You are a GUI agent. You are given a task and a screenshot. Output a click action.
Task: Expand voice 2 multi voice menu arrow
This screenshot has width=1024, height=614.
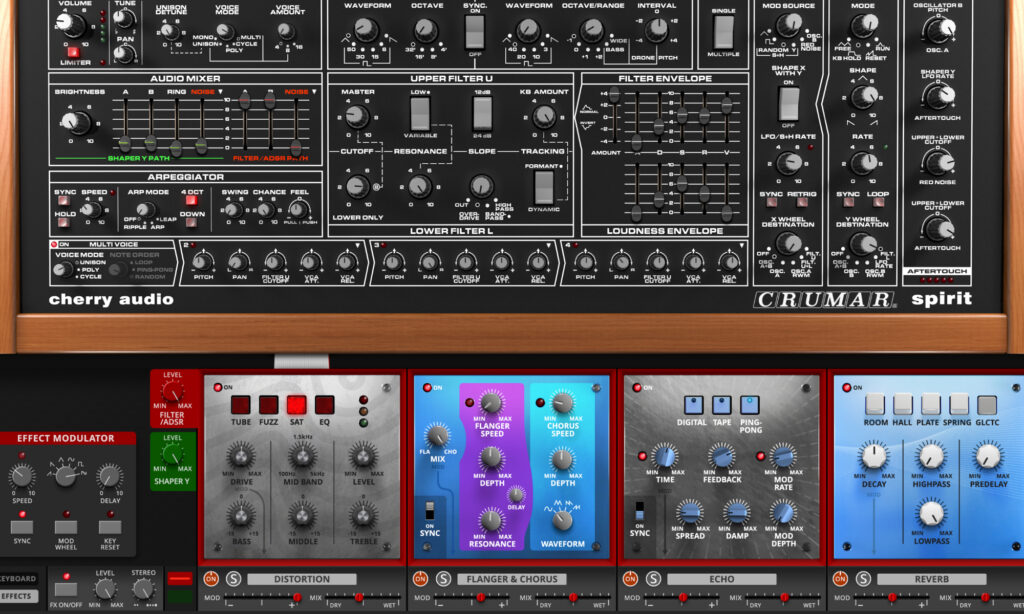(357, 246)
